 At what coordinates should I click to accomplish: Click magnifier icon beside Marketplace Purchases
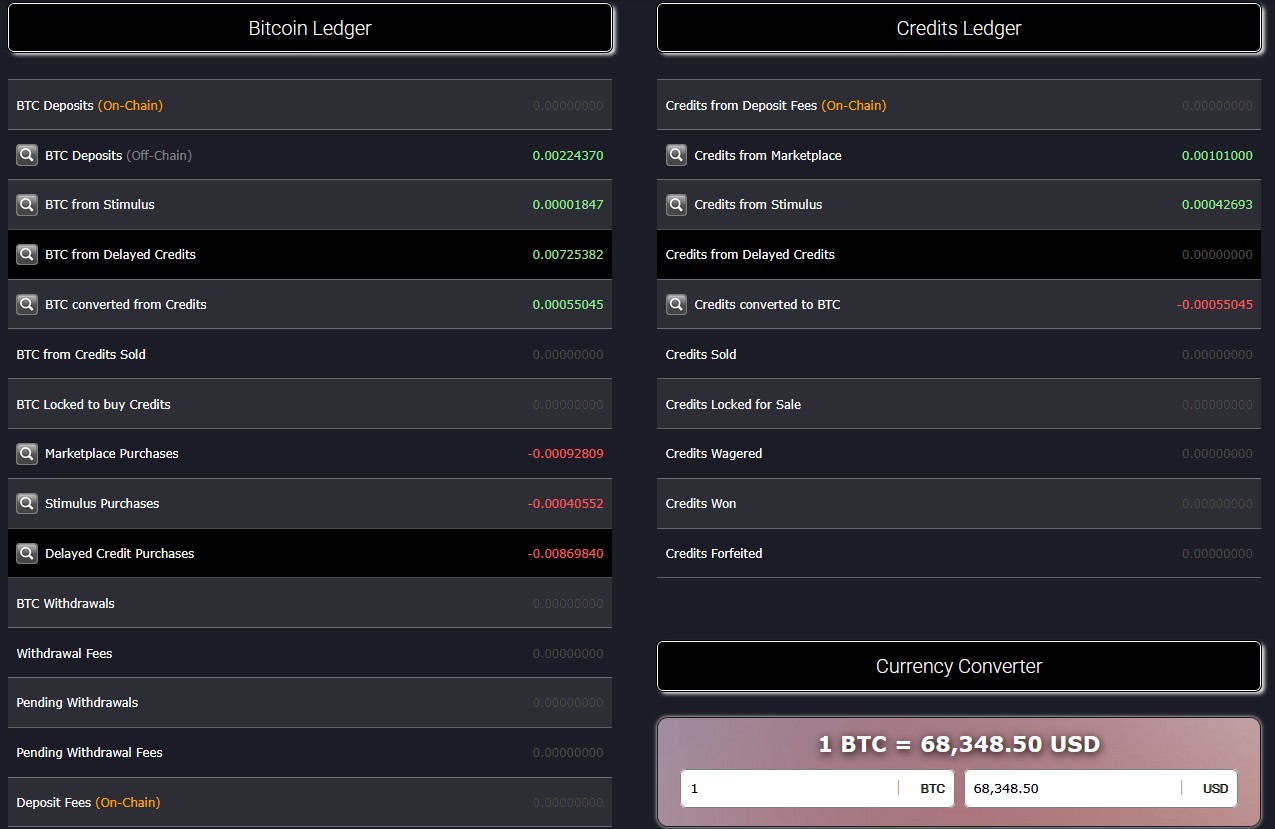(x=27, y=454)
